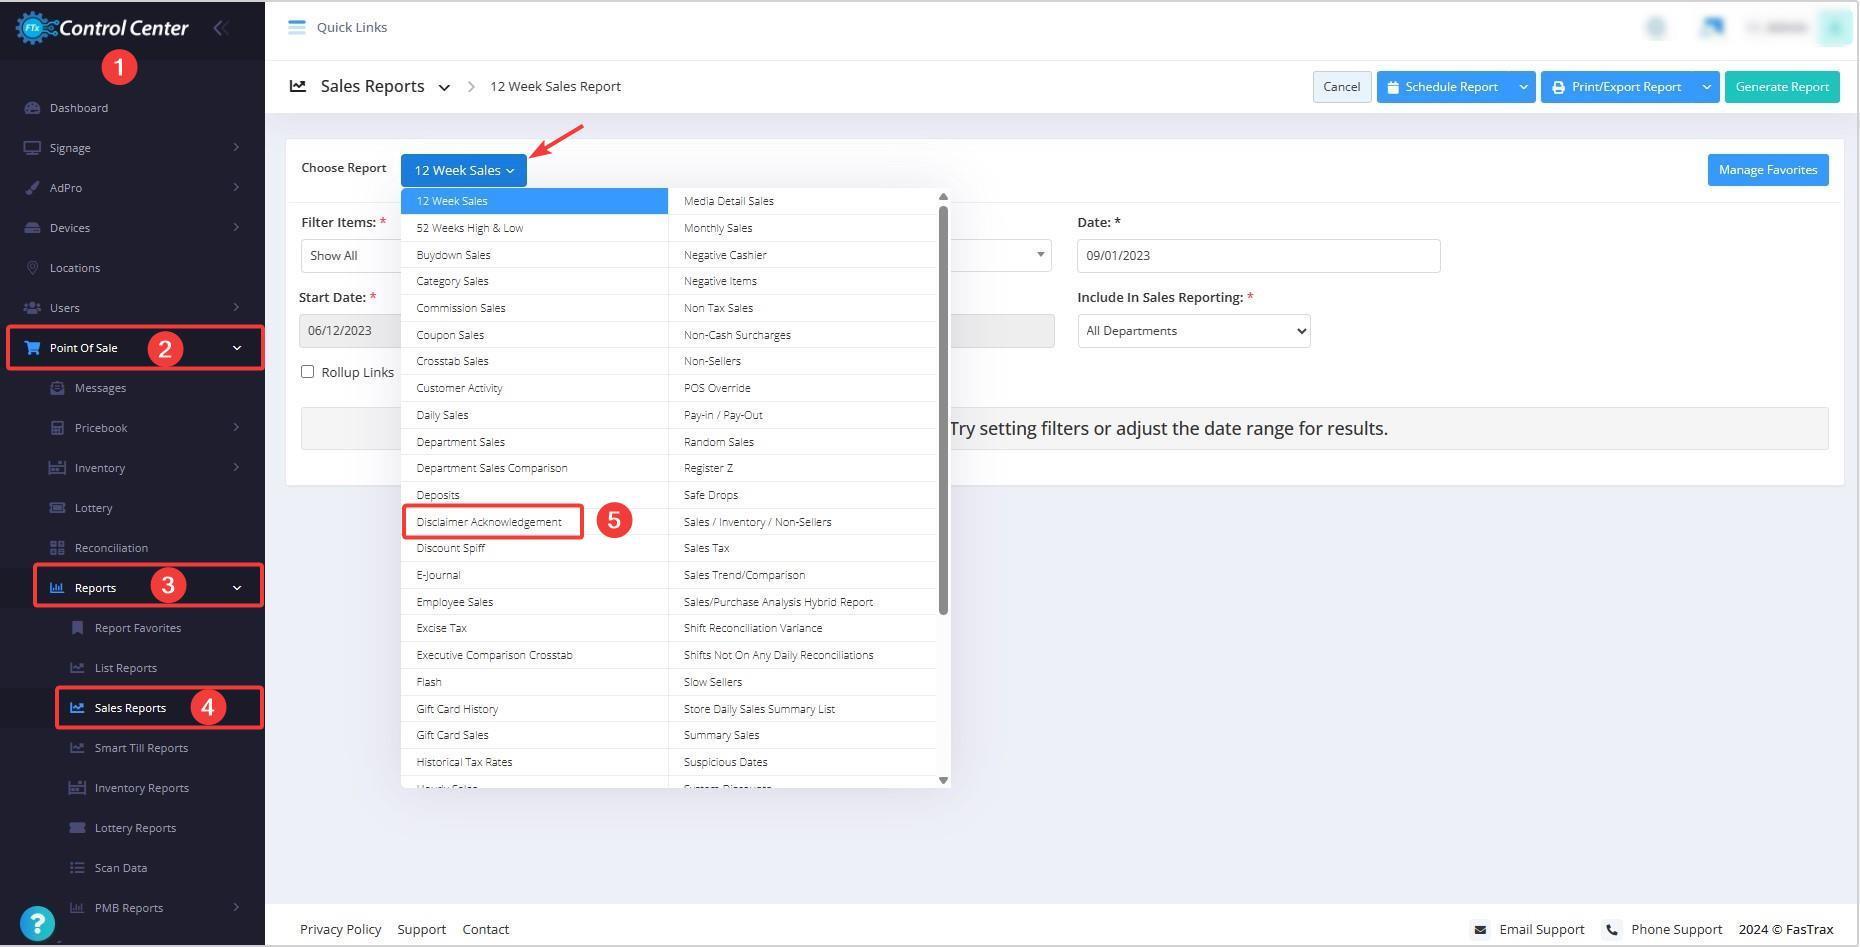
Task: Expand the Signage sidebar section
Action: click(x=236, y=148)
